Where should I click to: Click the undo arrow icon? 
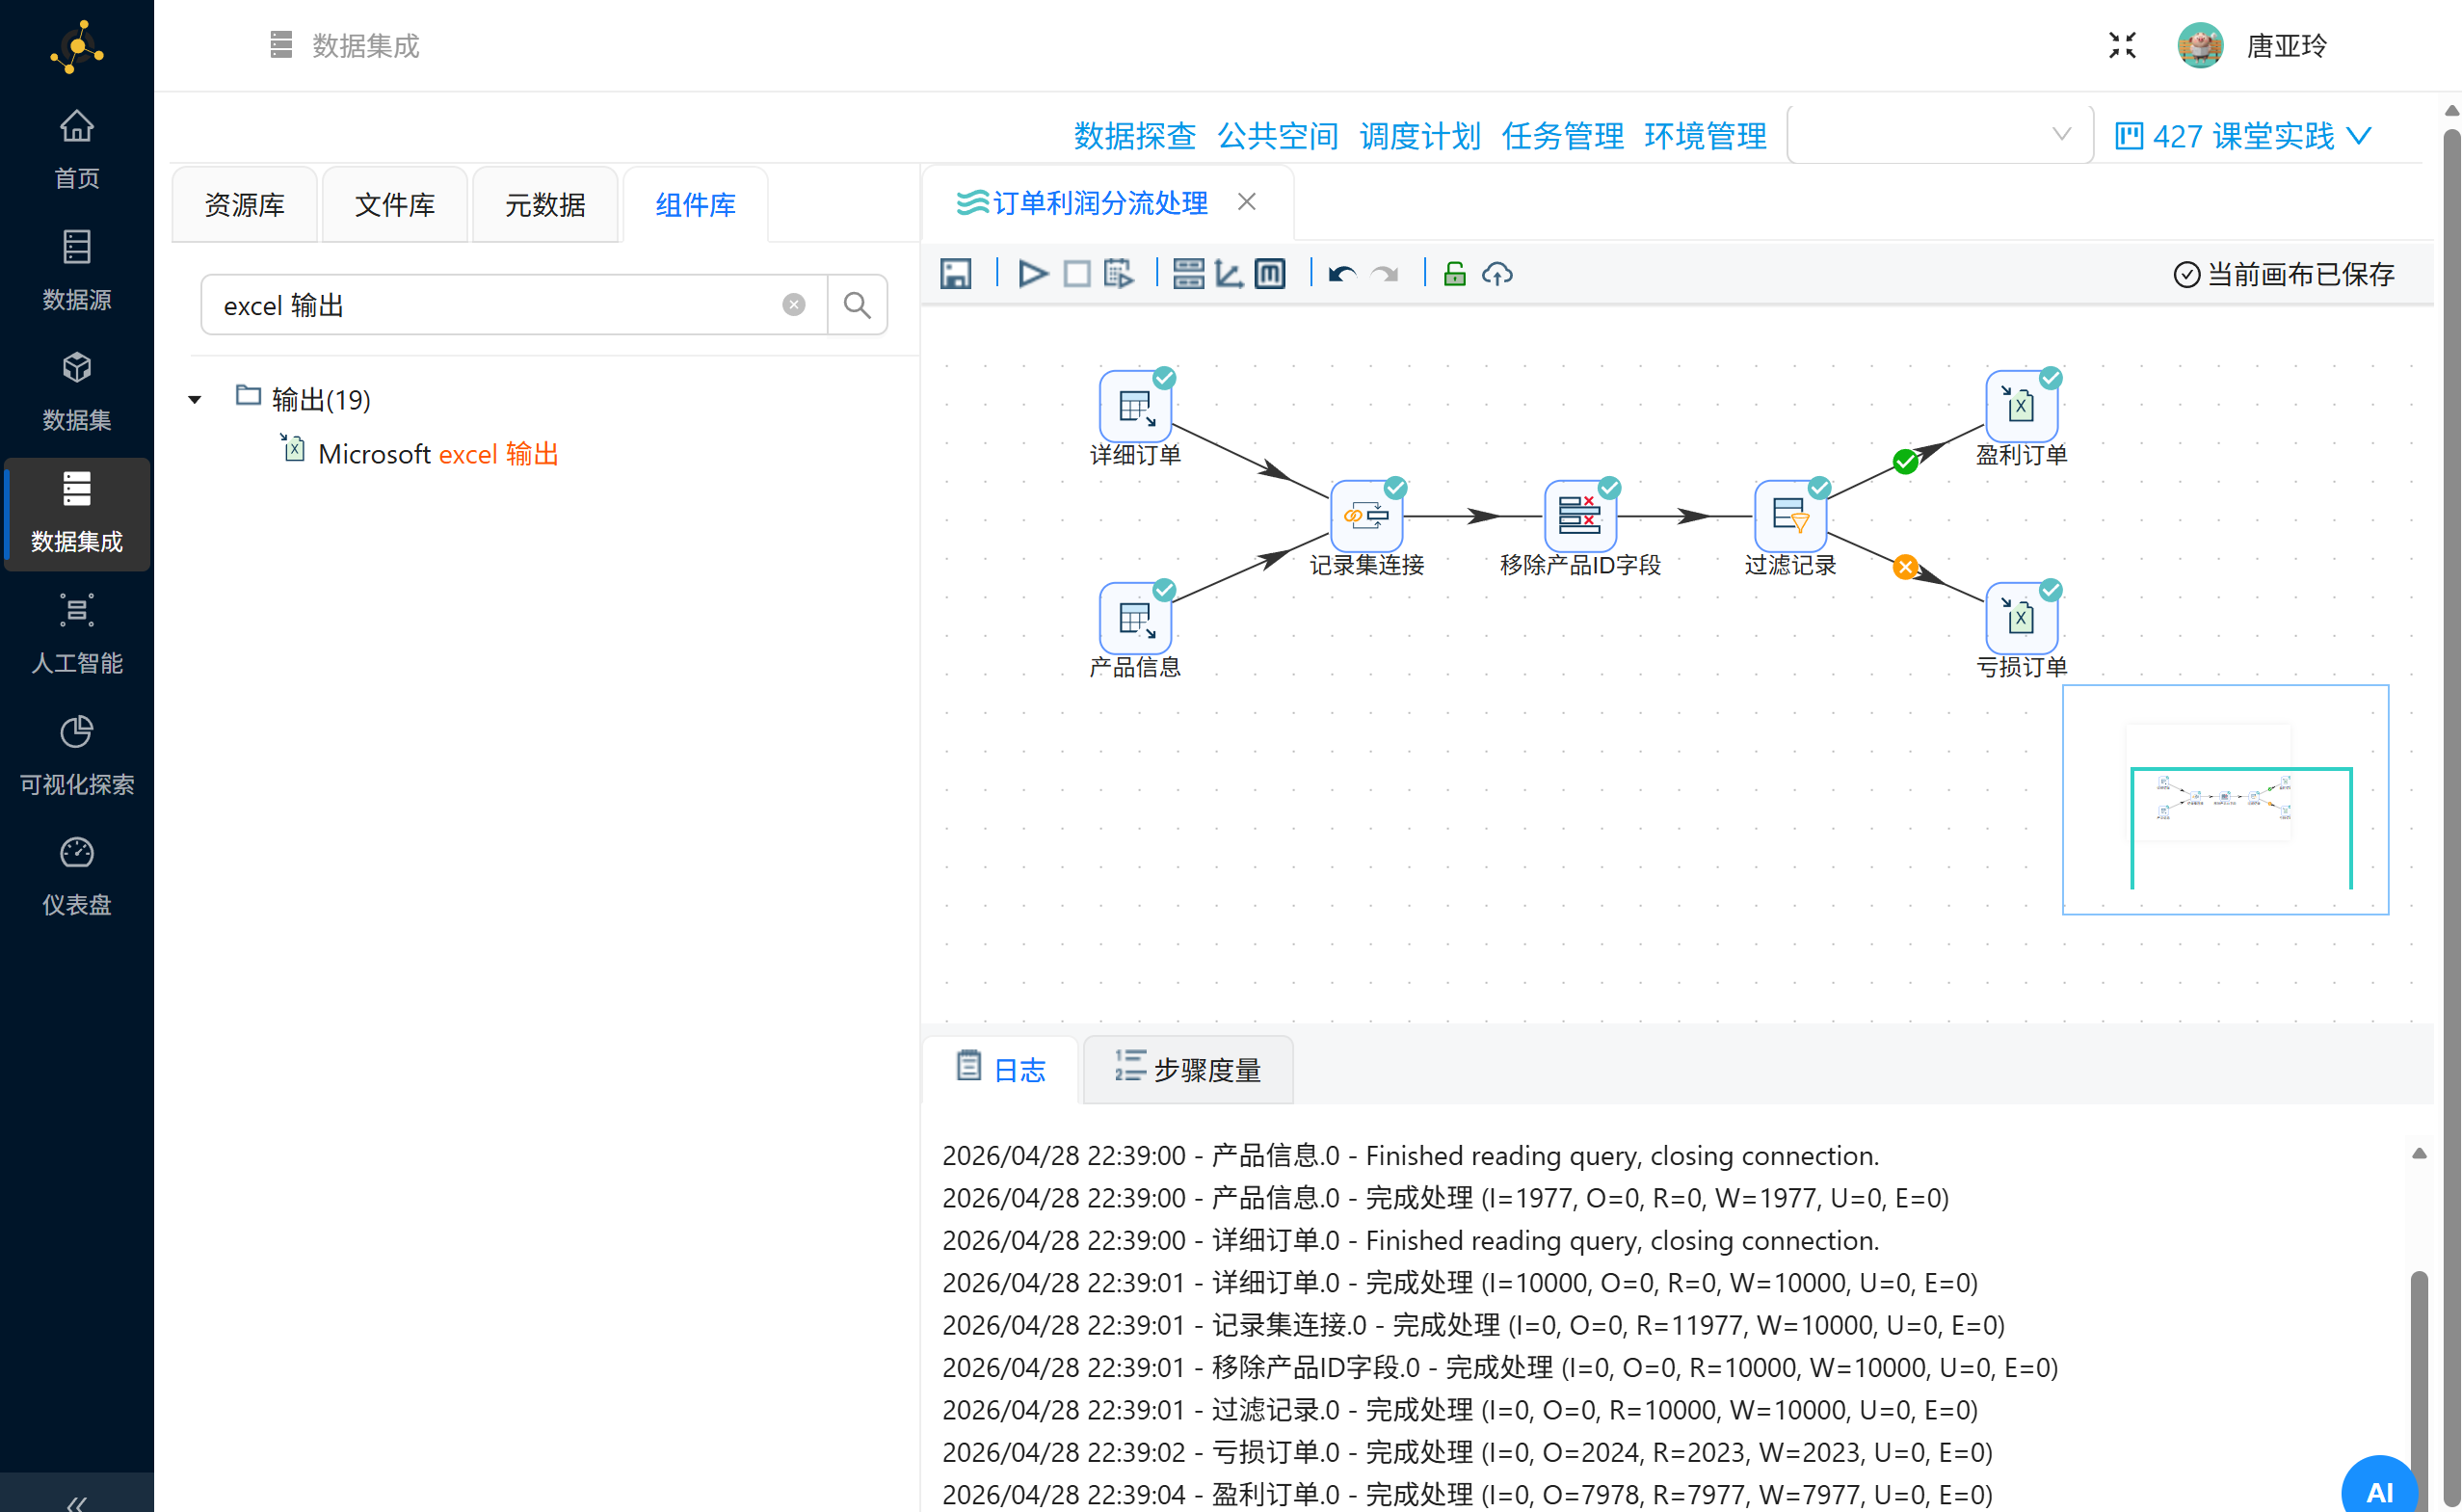click(1341, 274)
